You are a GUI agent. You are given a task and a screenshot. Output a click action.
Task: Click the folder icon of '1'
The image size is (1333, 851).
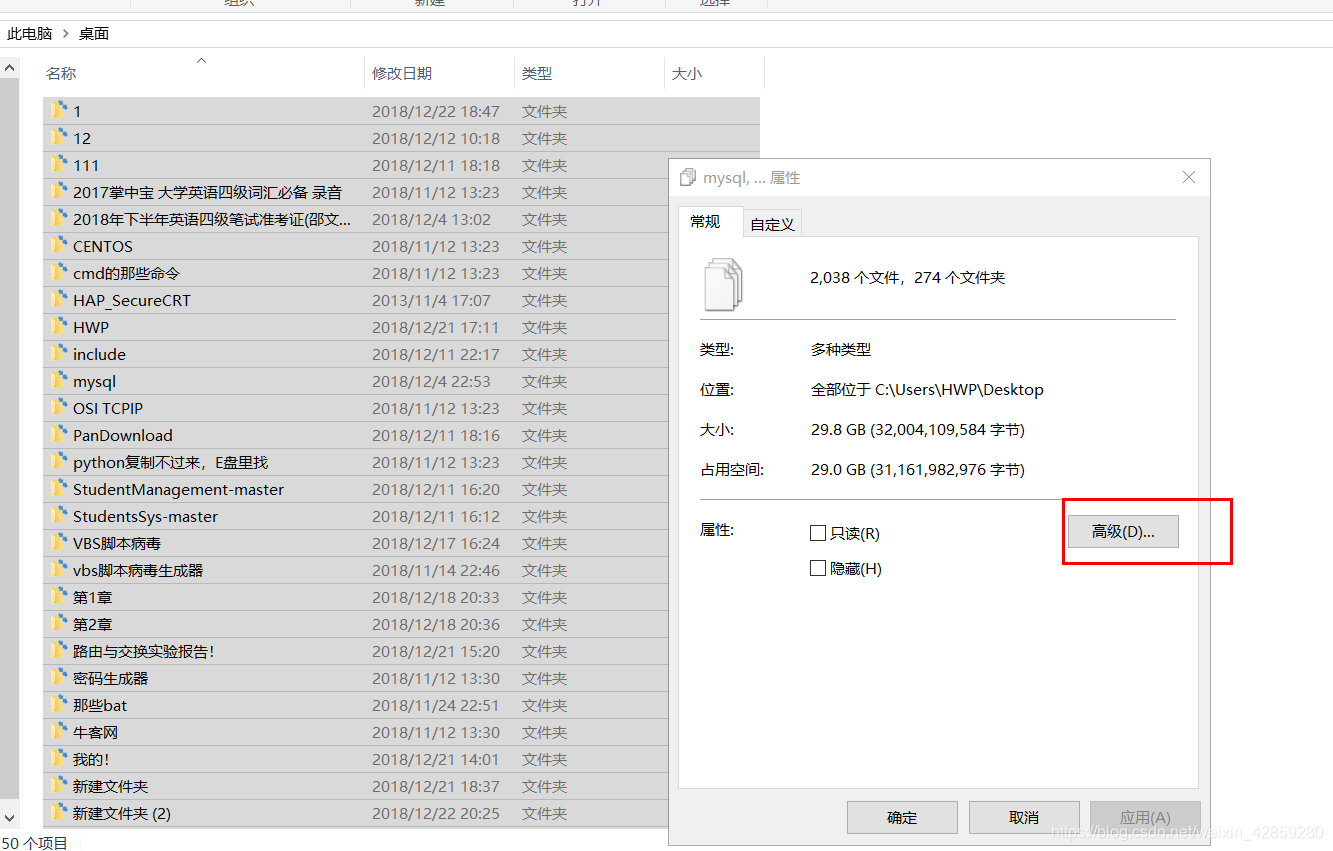tap(60, 111)
